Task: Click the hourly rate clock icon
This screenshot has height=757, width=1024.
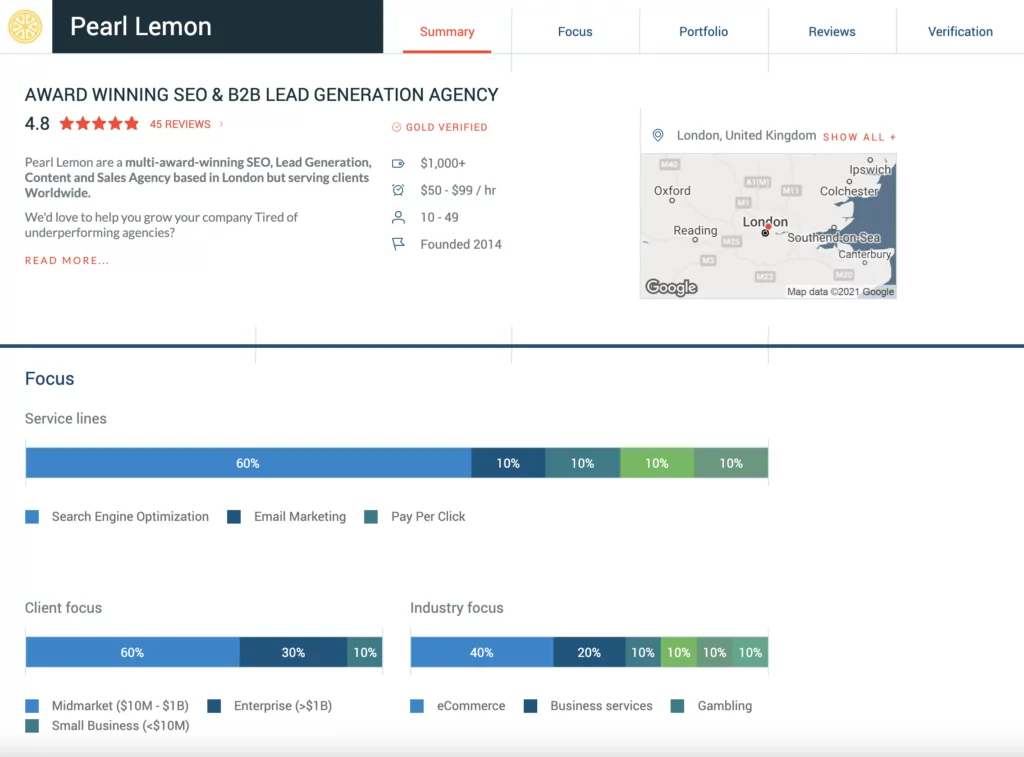Action: pyautogui.click(x=398, y=190)
